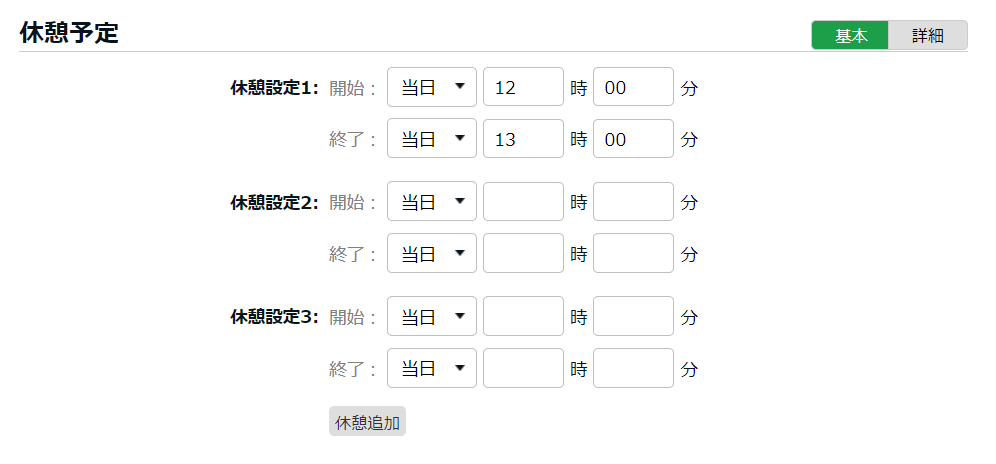The width and height of the screenshot is (996, 464).
Task: Open 休憩設定2 終了 day dropdown
Action: (x=432, y=254)
